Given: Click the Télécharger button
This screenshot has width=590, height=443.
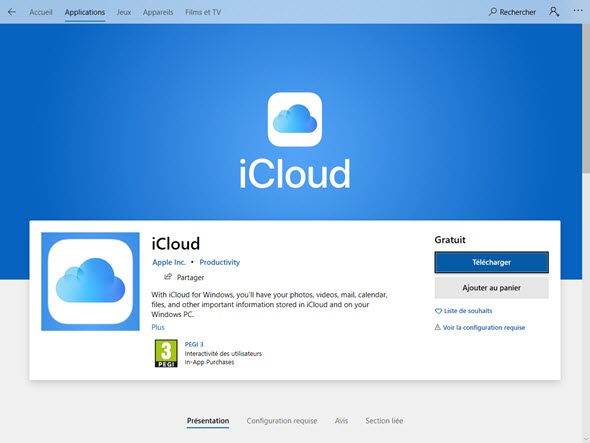Looking at the screenshot, I should point(491,262).
